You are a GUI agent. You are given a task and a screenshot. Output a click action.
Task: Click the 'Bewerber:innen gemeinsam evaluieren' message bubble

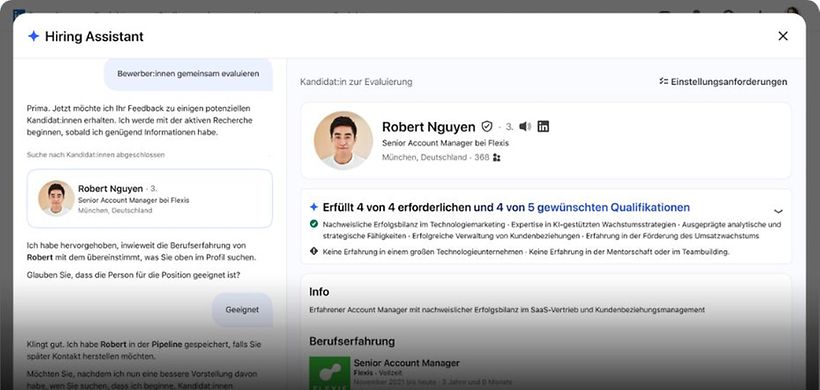(188, 74)
